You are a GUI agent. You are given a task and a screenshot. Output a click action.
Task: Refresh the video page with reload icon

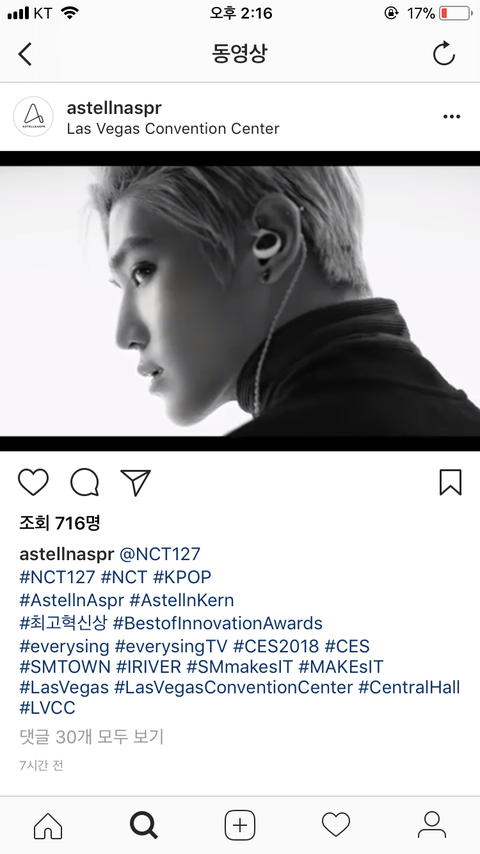point(443,53)
